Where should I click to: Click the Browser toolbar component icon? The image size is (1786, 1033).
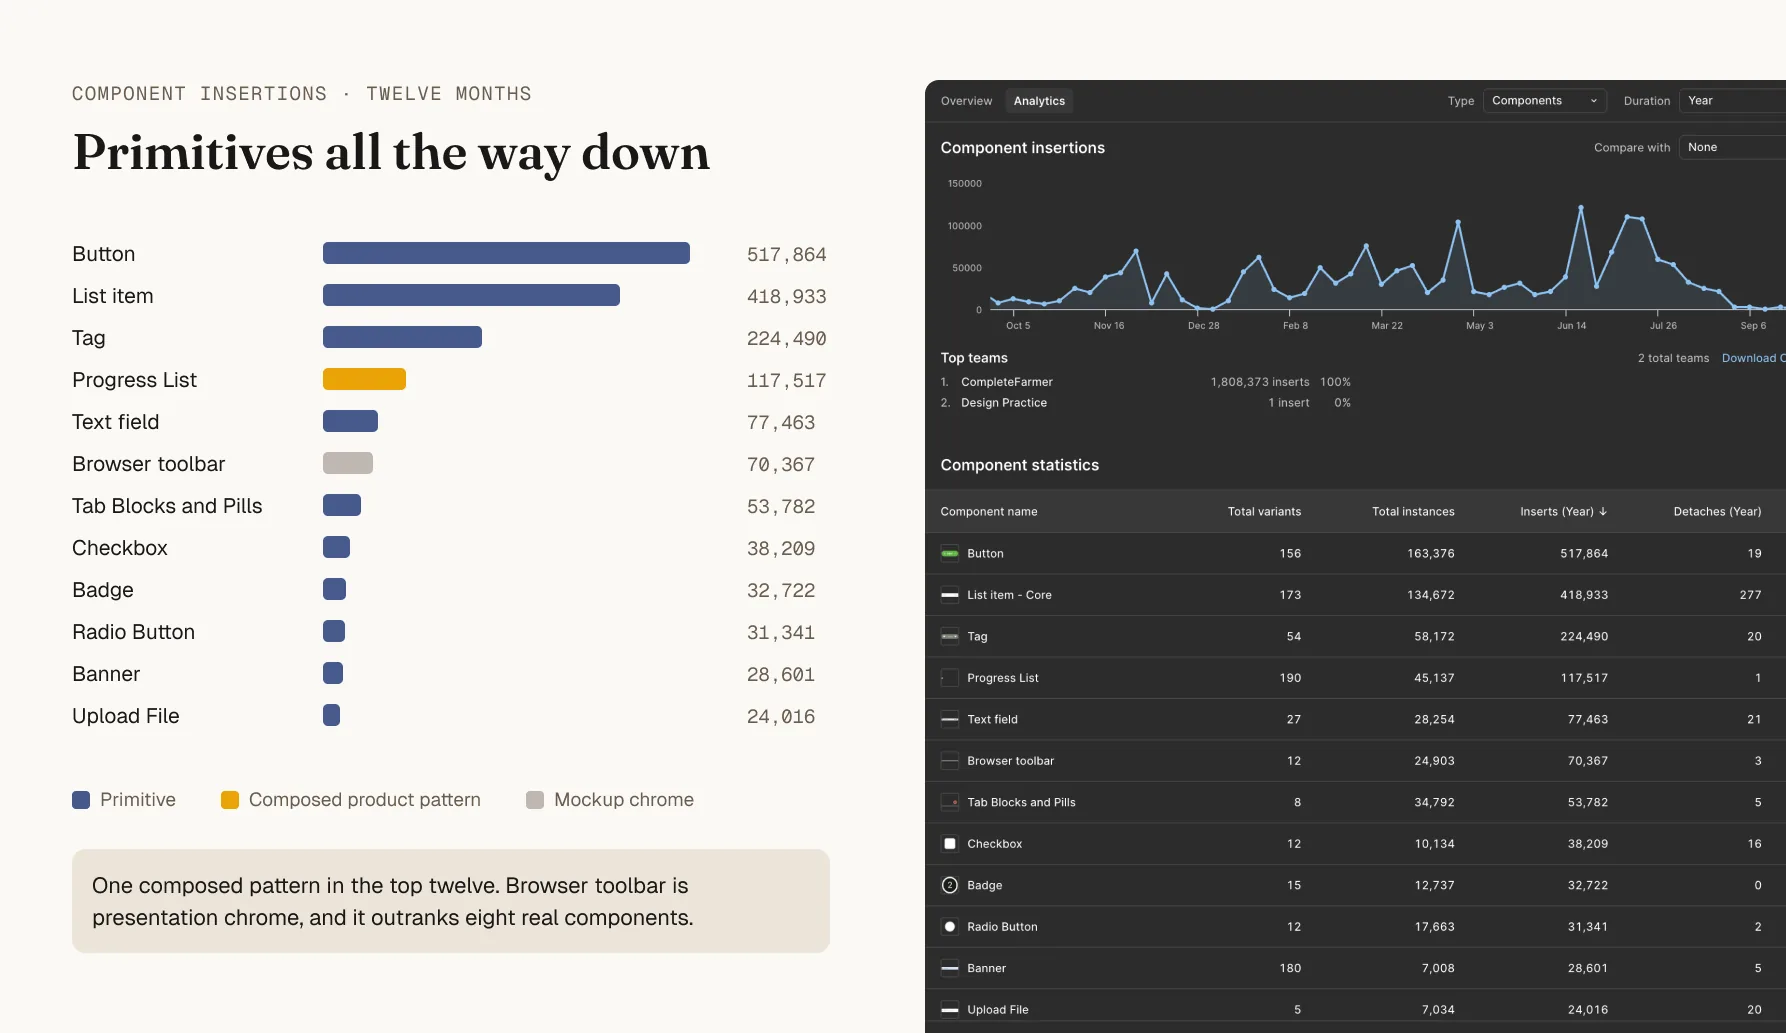click(x=950, y=761)
